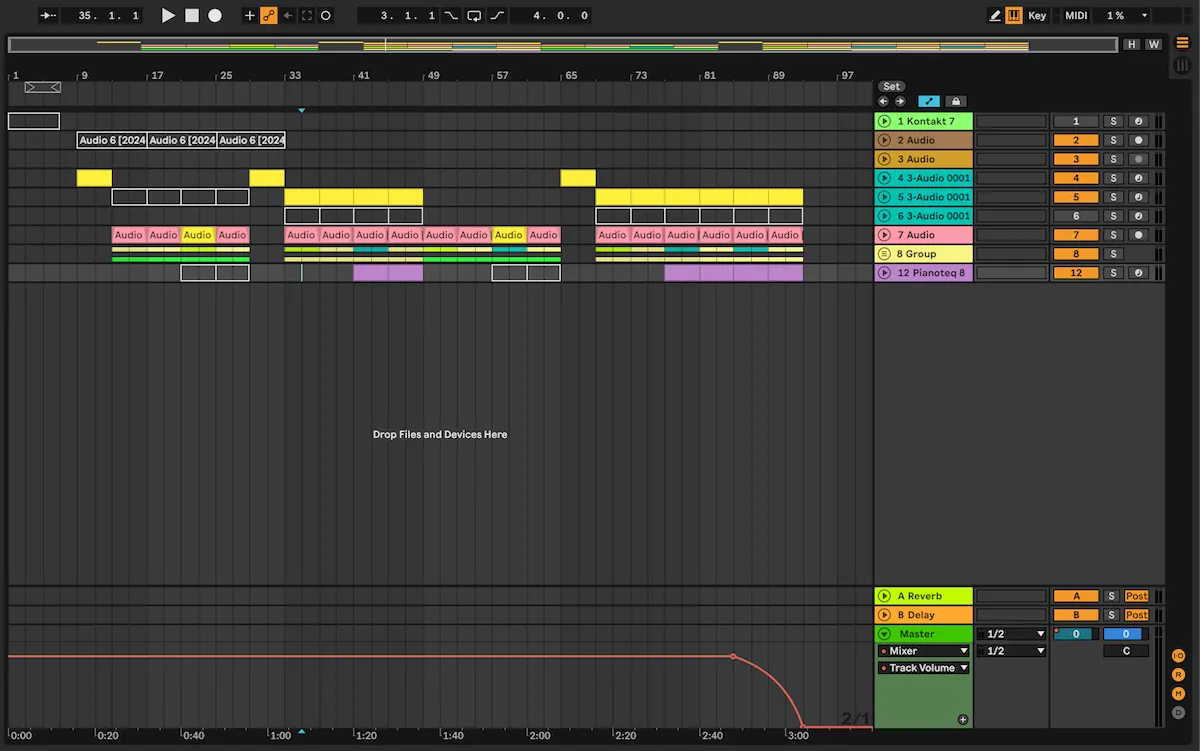1200x751 pixels.
Task: Toggle Post button on B Delay
Action: point(1137,615)
